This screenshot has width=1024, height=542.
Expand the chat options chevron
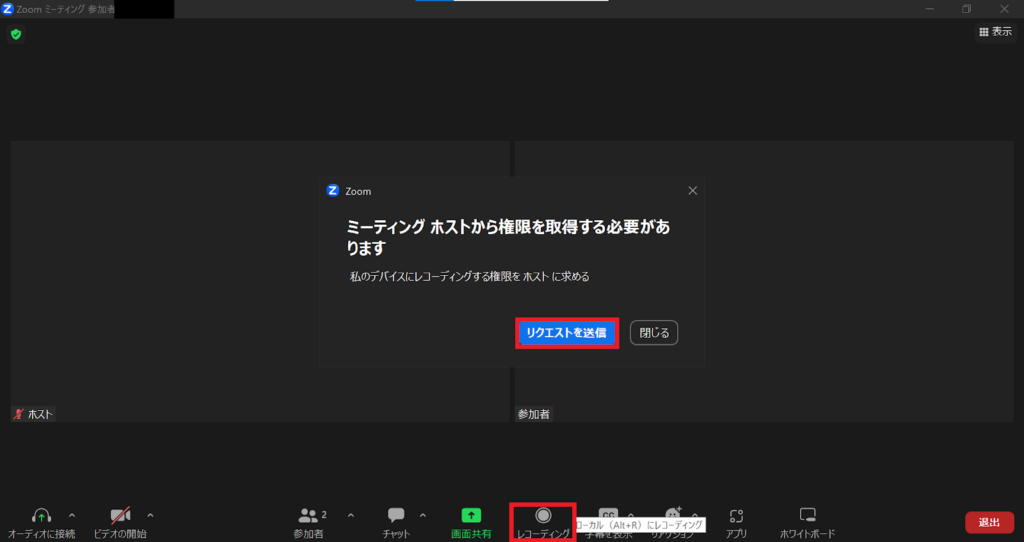[x=422, y=515]
